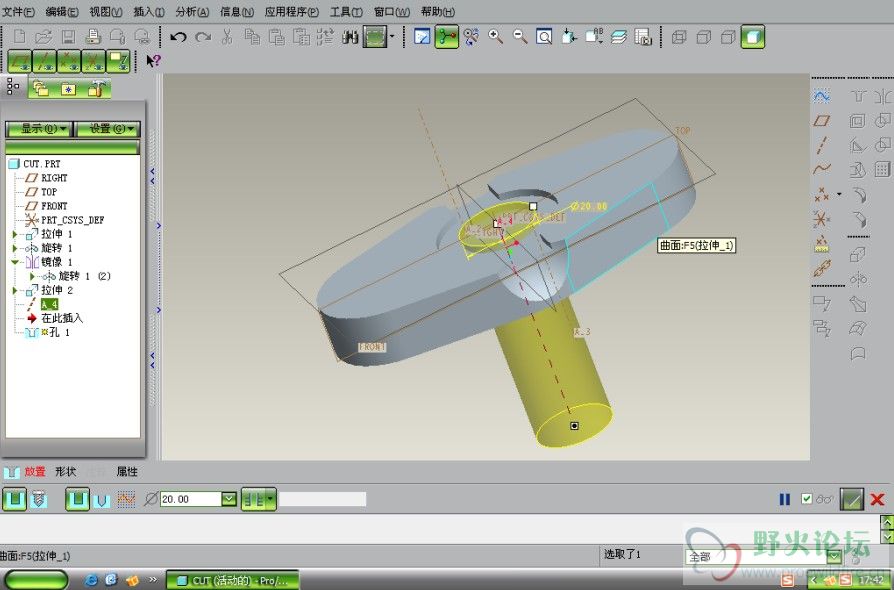Image resolution: width=894 pixels, height=590 pixels.
Task: Click the context help arrow-question icon
Action: point(153,60)
